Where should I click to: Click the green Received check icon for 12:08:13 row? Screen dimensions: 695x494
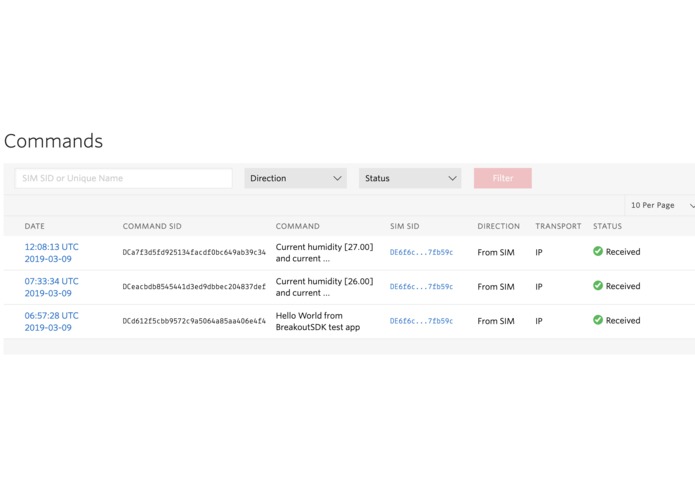[x=598, y=251]
